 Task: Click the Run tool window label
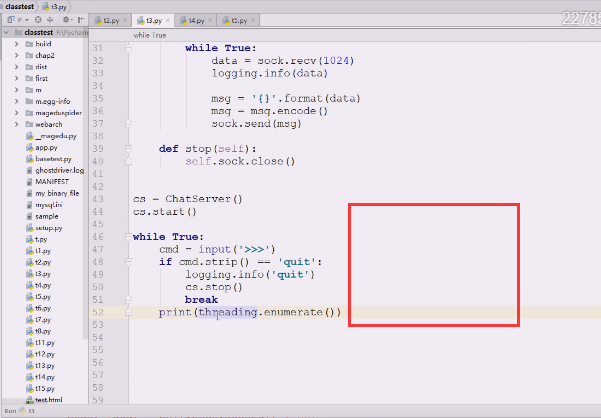(10, 411)
